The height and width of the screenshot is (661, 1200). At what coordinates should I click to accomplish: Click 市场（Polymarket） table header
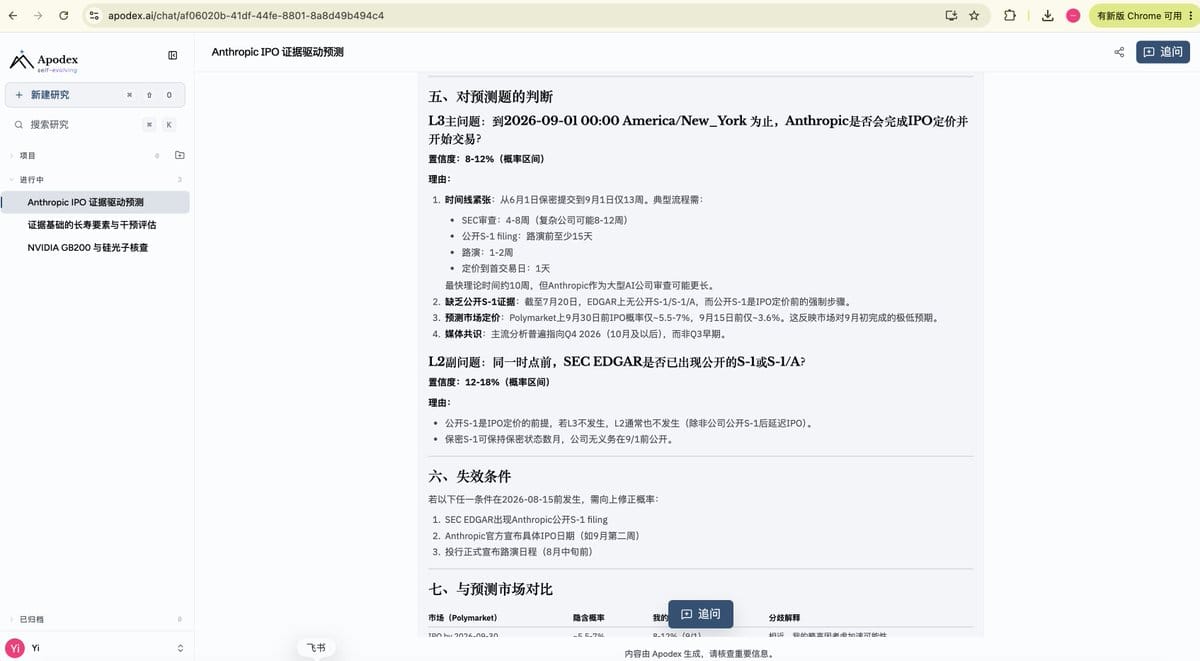pos(463,618)
